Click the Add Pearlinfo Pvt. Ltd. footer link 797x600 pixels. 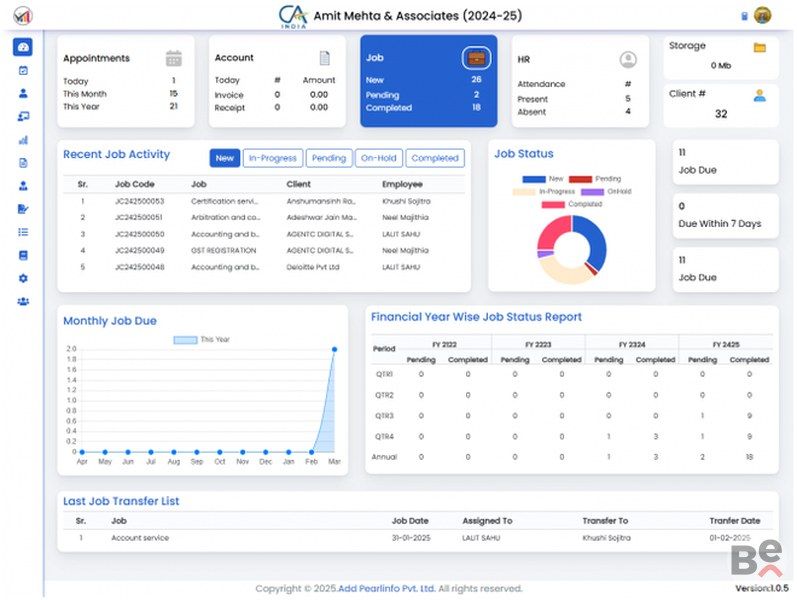click(385, 589)
